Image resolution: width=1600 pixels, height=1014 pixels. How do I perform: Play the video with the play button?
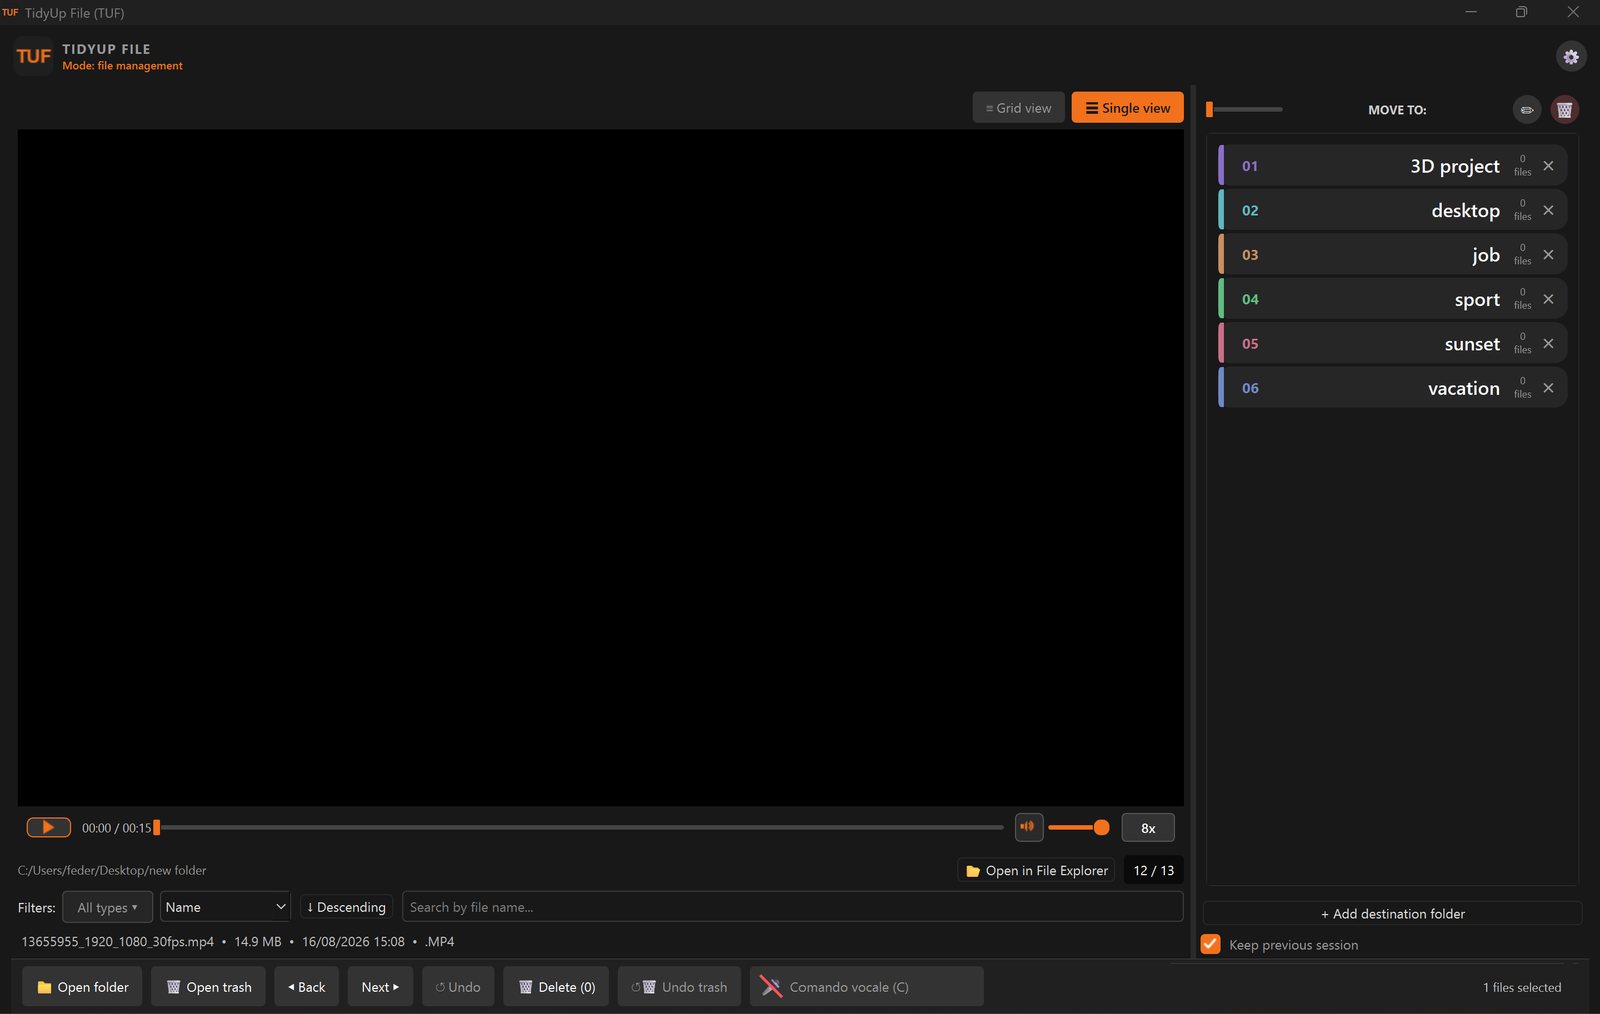coord(48,827)
